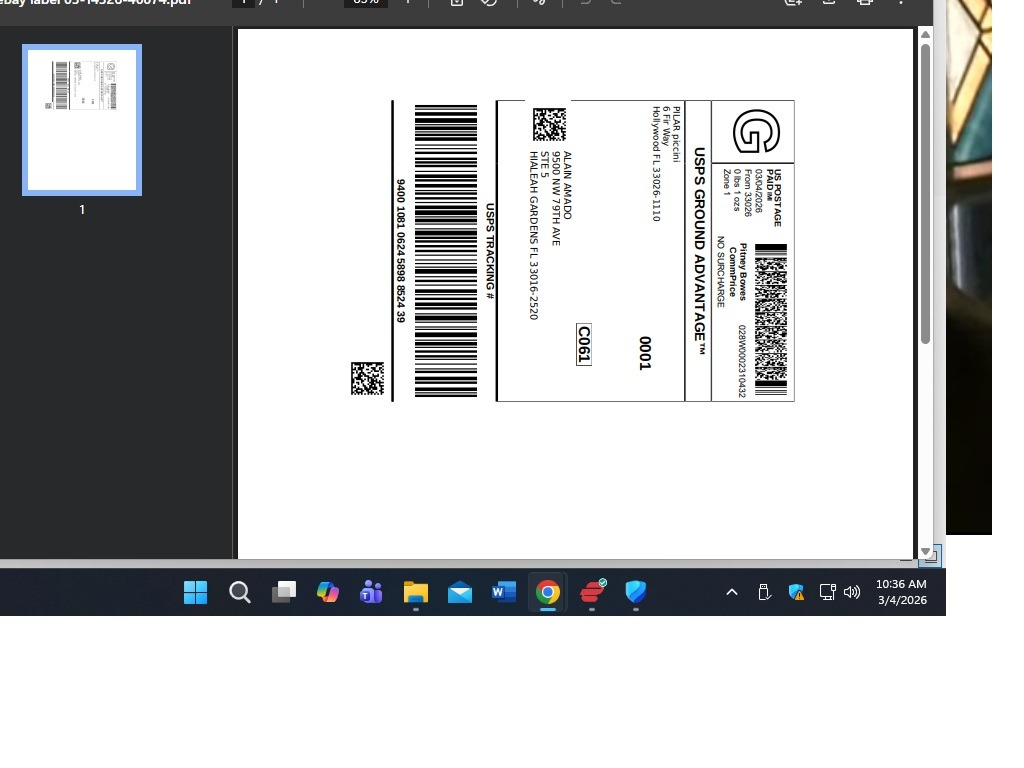
Task: Open the clock showing 10:36 AM
Action: [x=901, y=592]
